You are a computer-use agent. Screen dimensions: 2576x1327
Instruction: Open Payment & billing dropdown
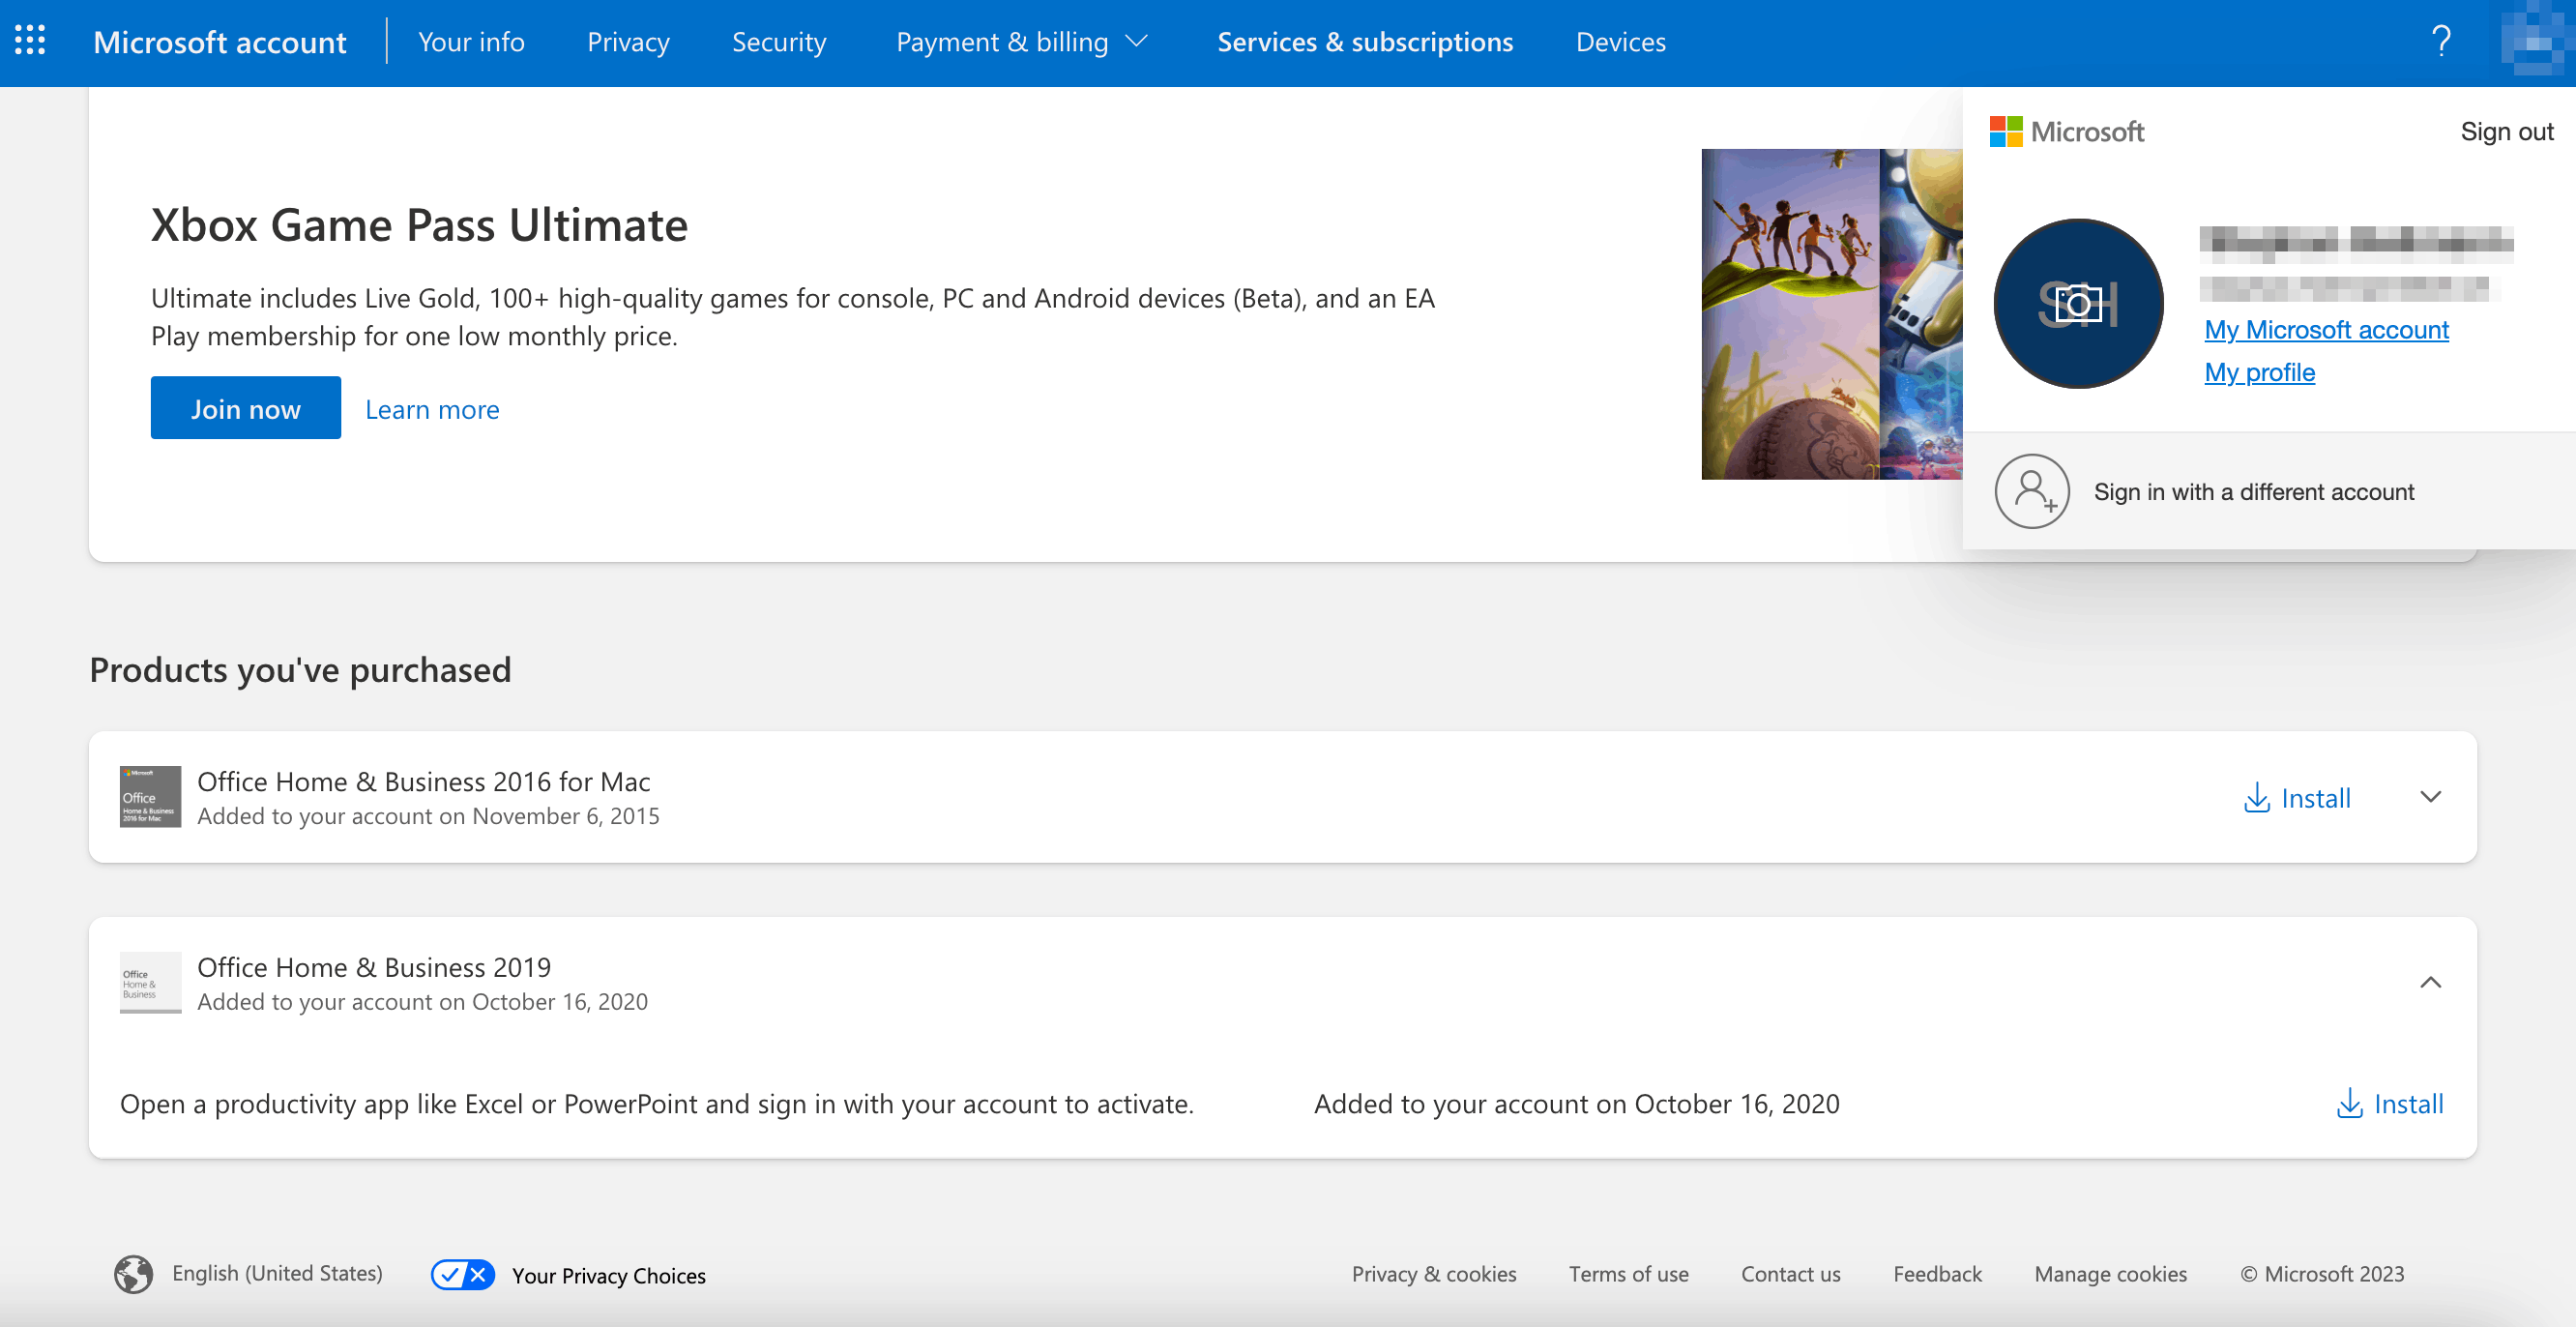coord(1021,42)
